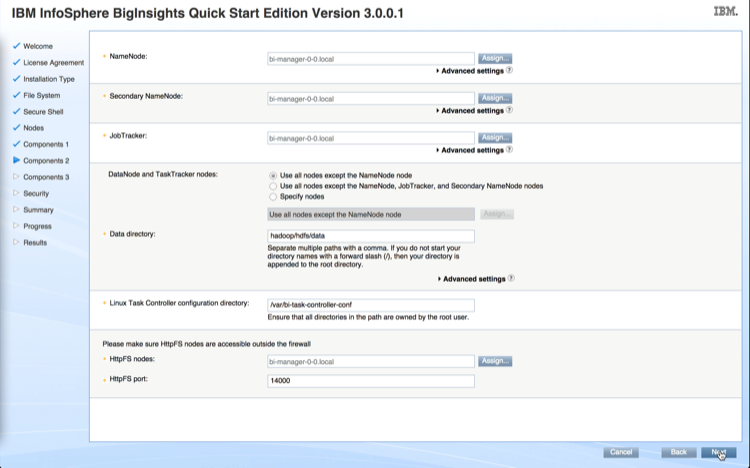Click the pending-step arrow by Progress
Image resolution: width=750 pixels, height=468 pixels.
click(x=16, y=225)
